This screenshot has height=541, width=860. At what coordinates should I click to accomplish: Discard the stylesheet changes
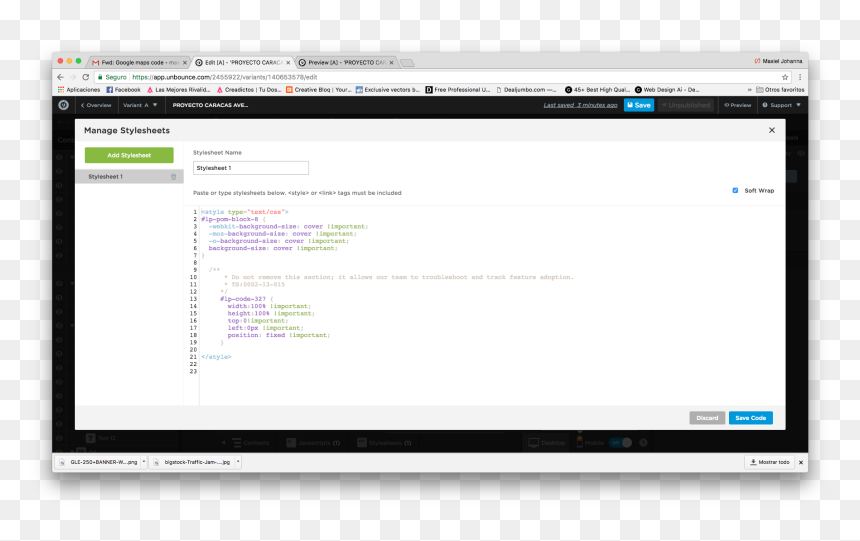pyautogui.click(x=707, y=418)
